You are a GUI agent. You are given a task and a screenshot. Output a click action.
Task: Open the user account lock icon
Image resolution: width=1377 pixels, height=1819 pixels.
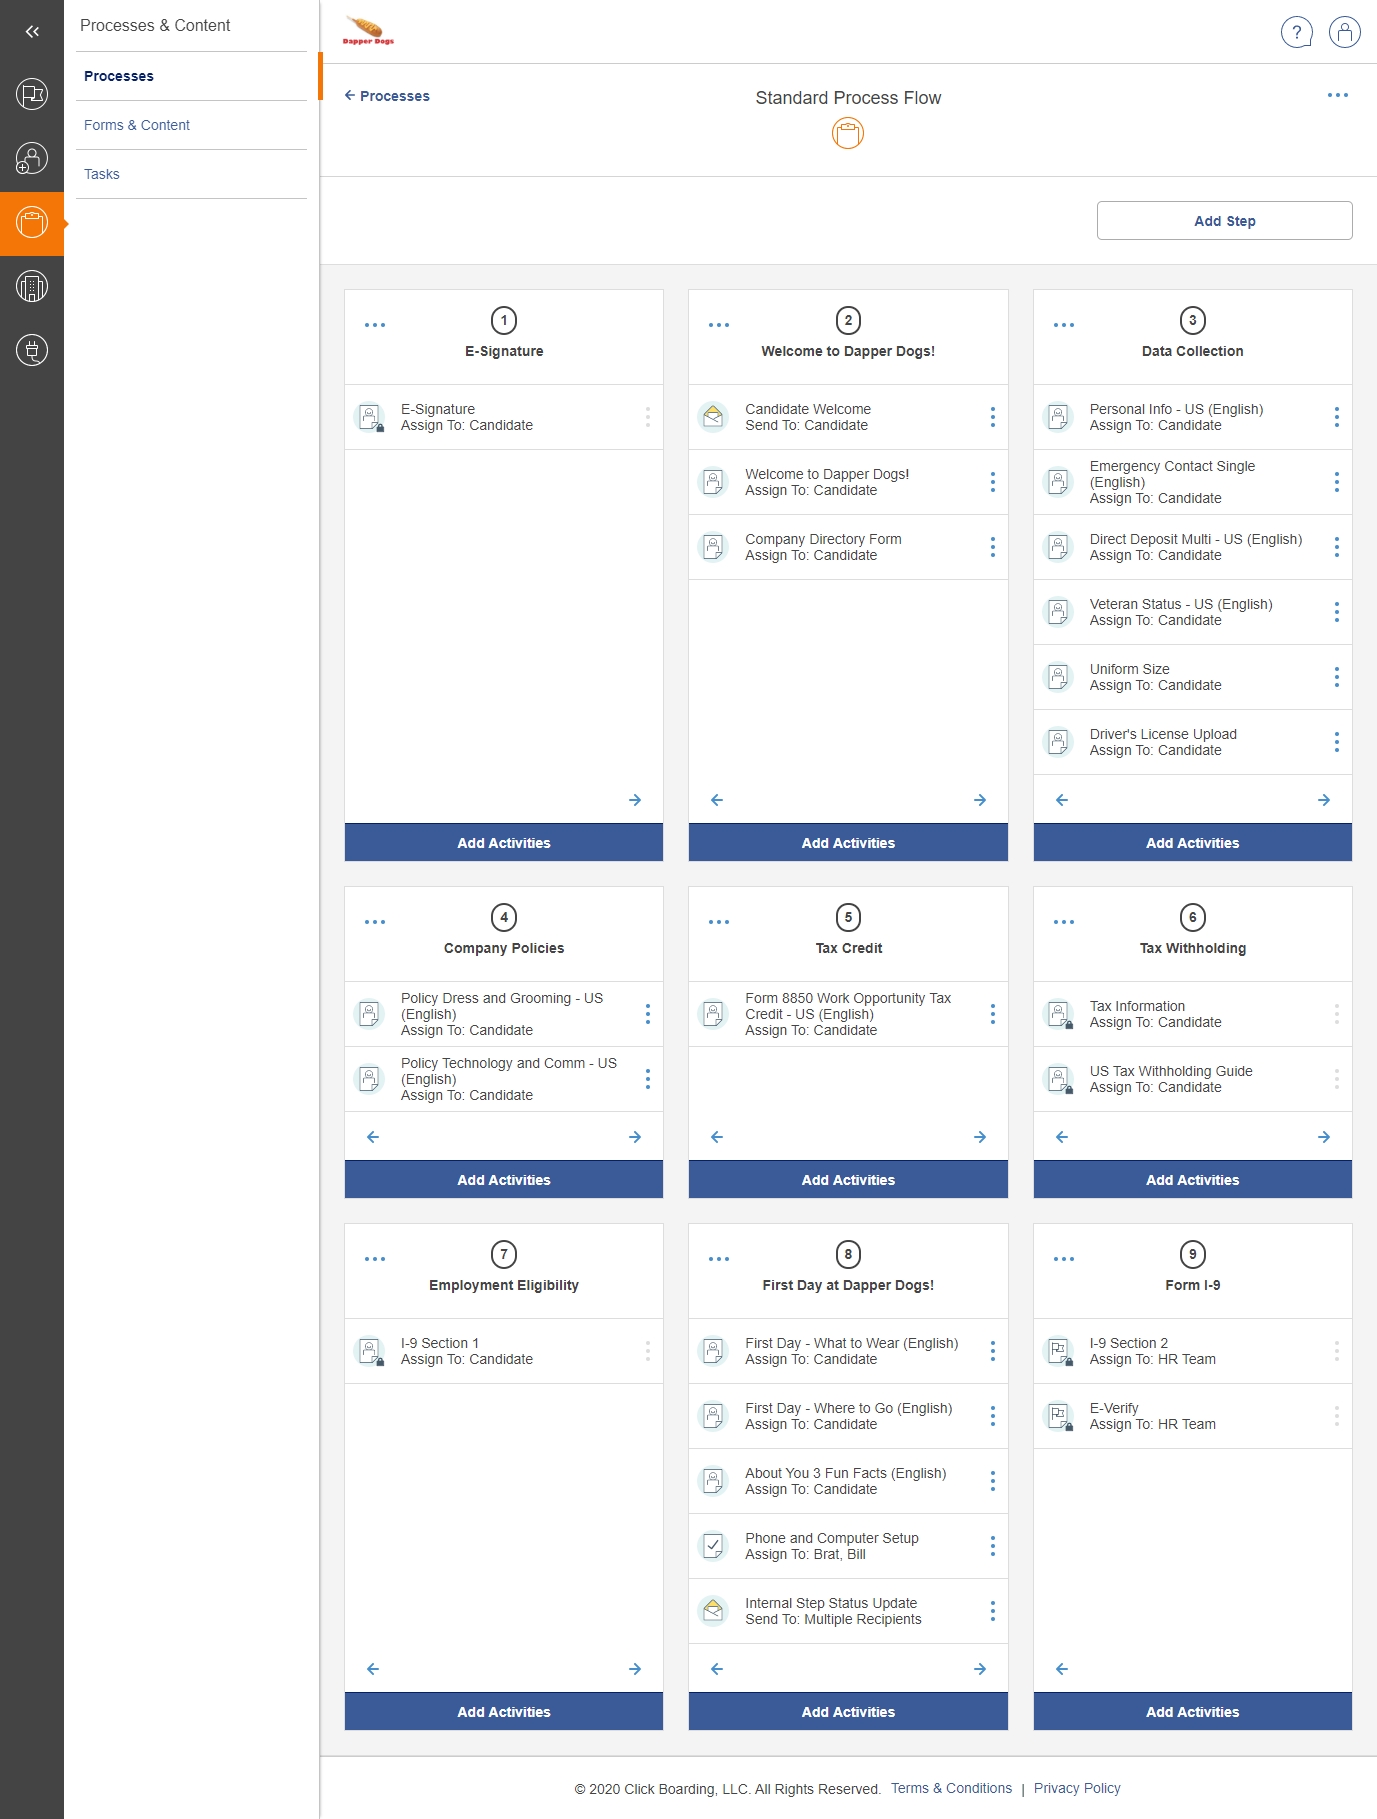click(x=1344, y=32)
